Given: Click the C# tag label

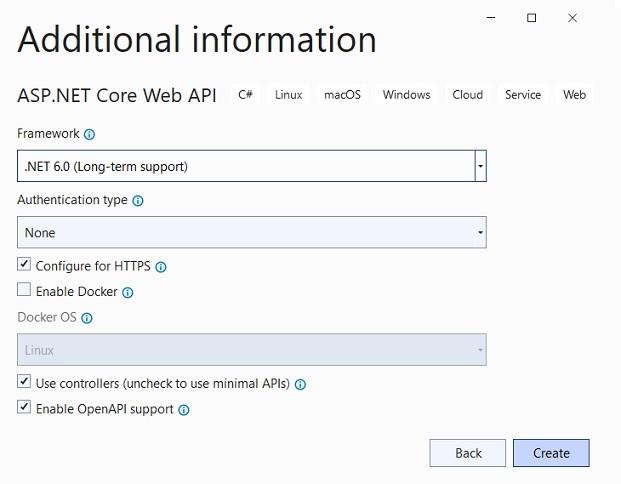Looking at the screenshot, I should pos(246,95).
